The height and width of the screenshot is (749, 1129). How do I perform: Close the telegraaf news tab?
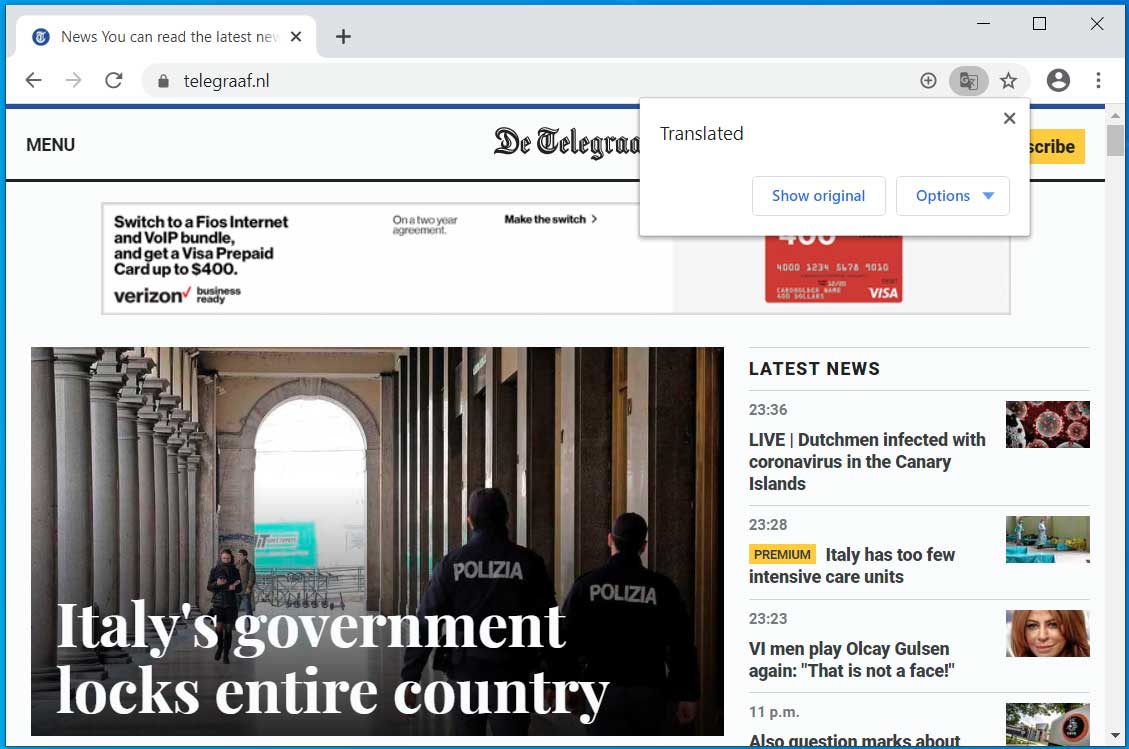[296, 37]
